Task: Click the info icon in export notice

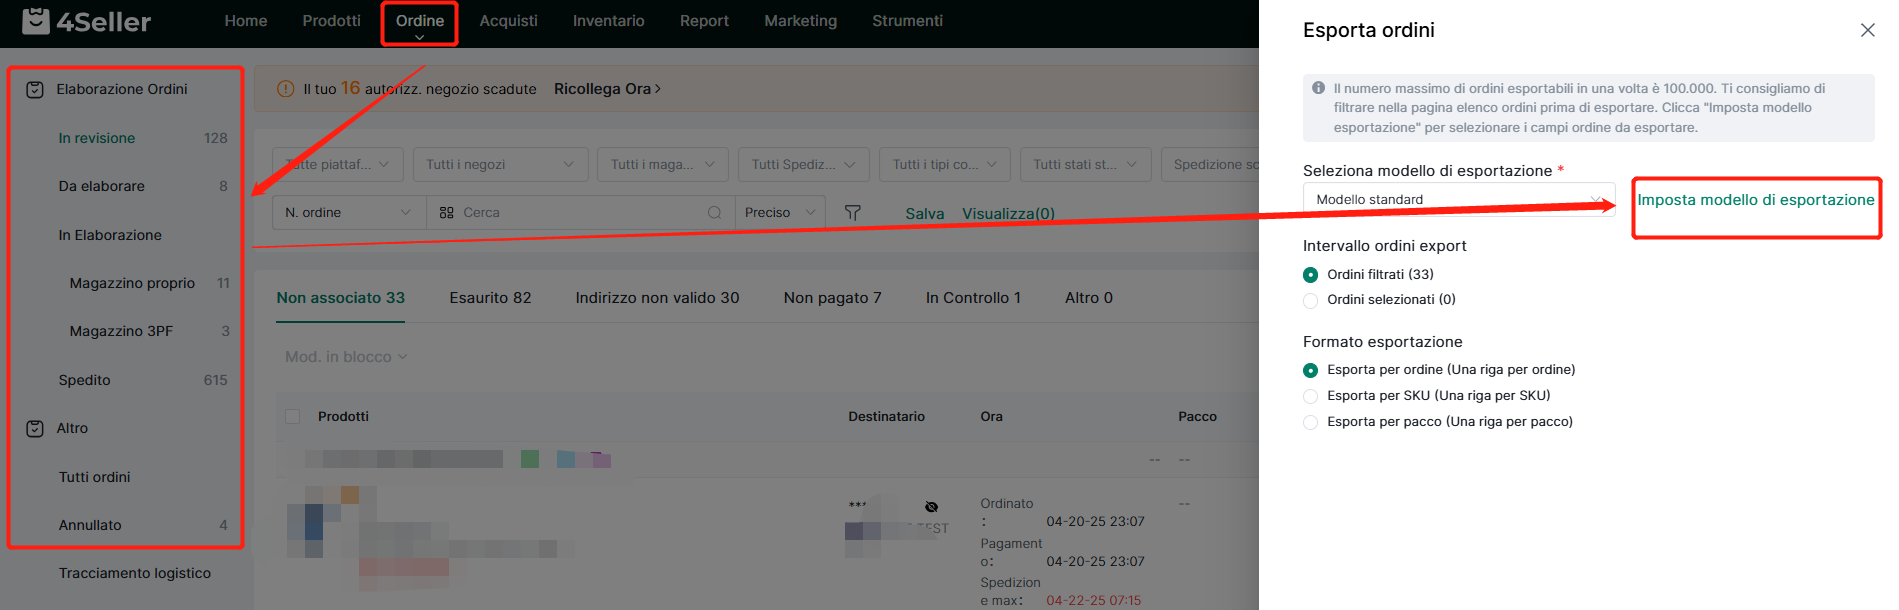Action: pyautogui.click(x=1318, y=88)
